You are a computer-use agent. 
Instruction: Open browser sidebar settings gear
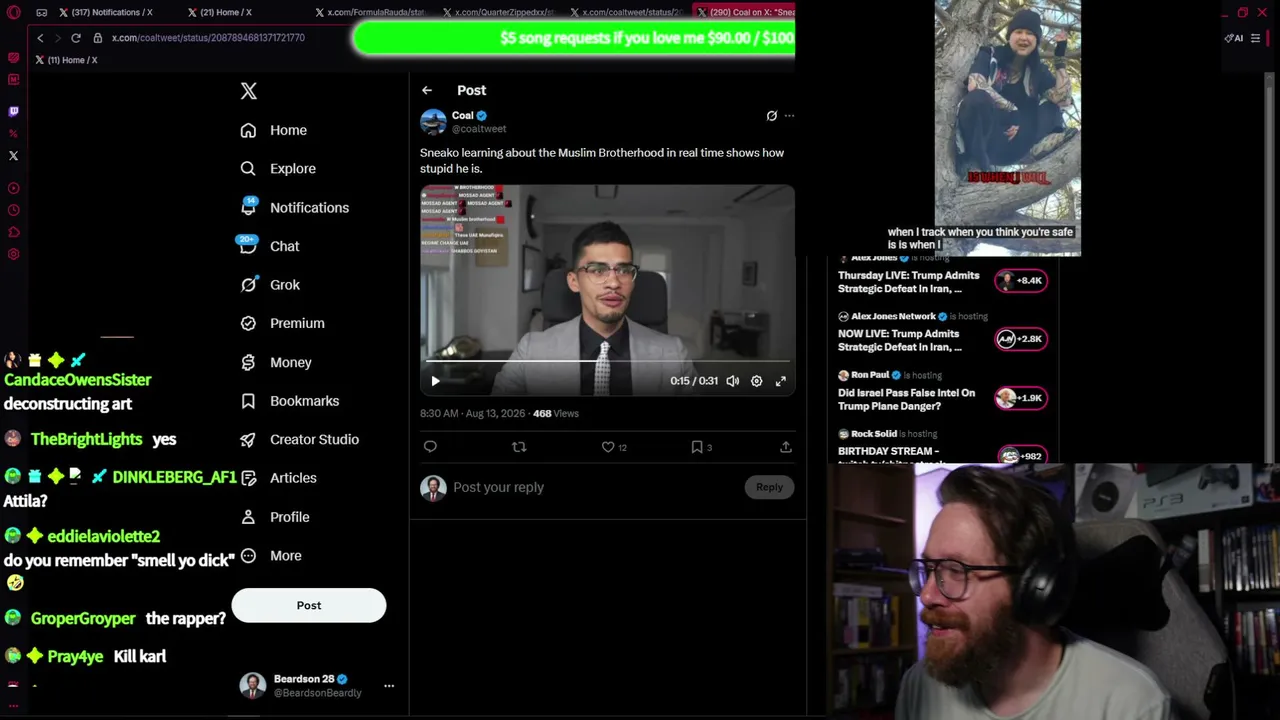[13, 254]
